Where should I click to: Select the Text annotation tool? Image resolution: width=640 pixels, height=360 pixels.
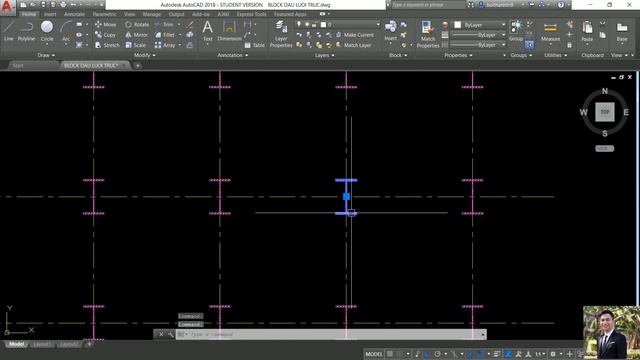coord(207,31)
